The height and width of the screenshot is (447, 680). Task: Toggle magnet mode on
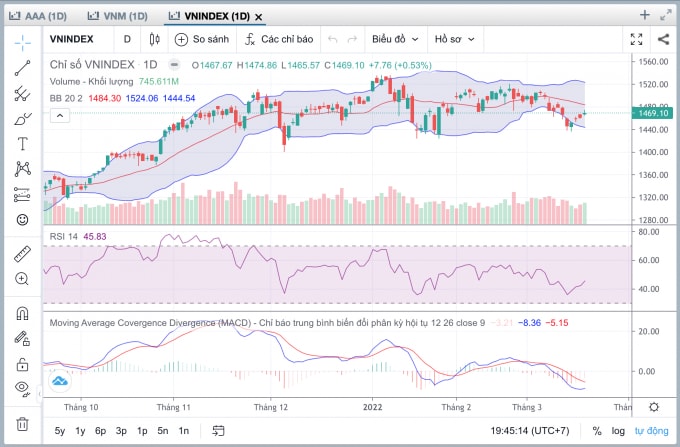[23, 313]
